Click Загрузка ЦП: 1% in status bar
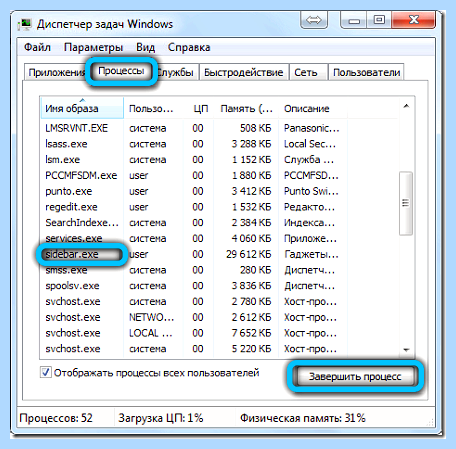This screenshot has width=456, height=449. [x=161, y=418]
